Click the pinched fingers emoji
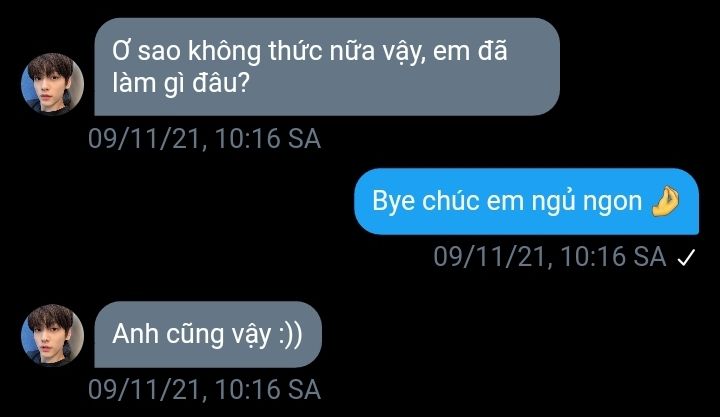Image resolution: width=720 pixels, height=417 pixels. pyautogui.click(x=665, y=201)
